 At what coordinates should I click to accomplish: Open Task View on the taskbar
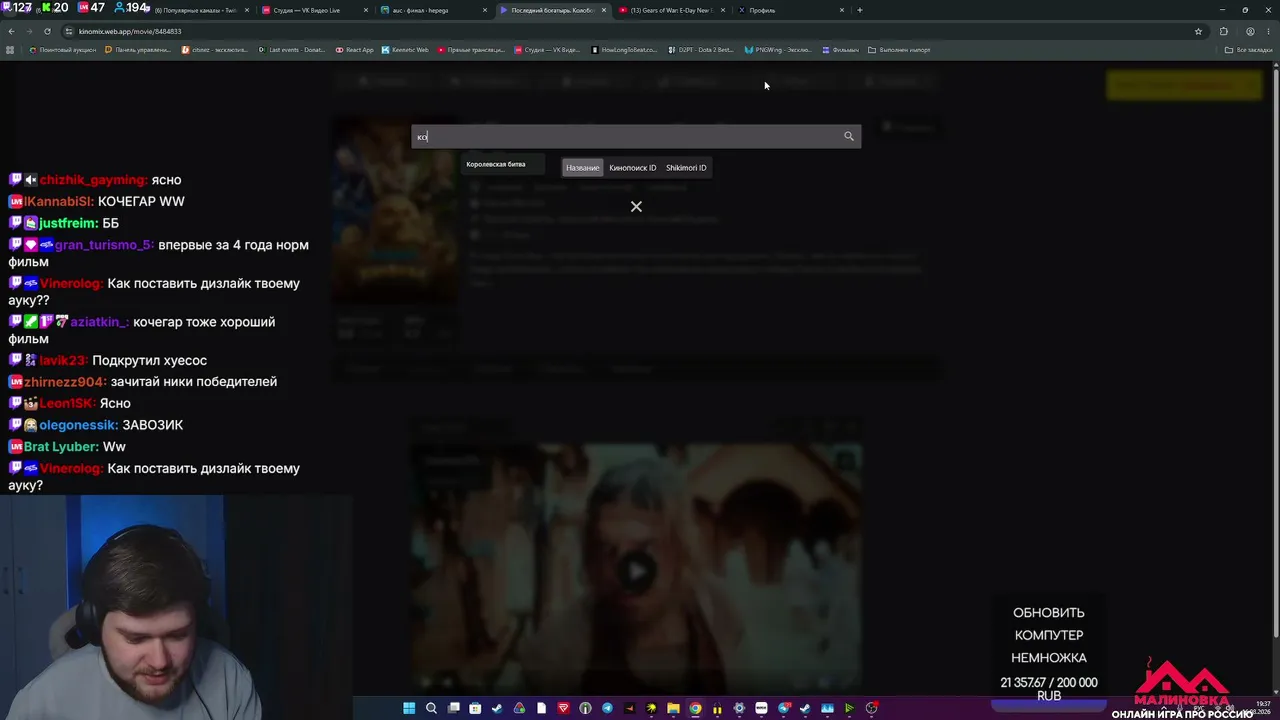453,709
